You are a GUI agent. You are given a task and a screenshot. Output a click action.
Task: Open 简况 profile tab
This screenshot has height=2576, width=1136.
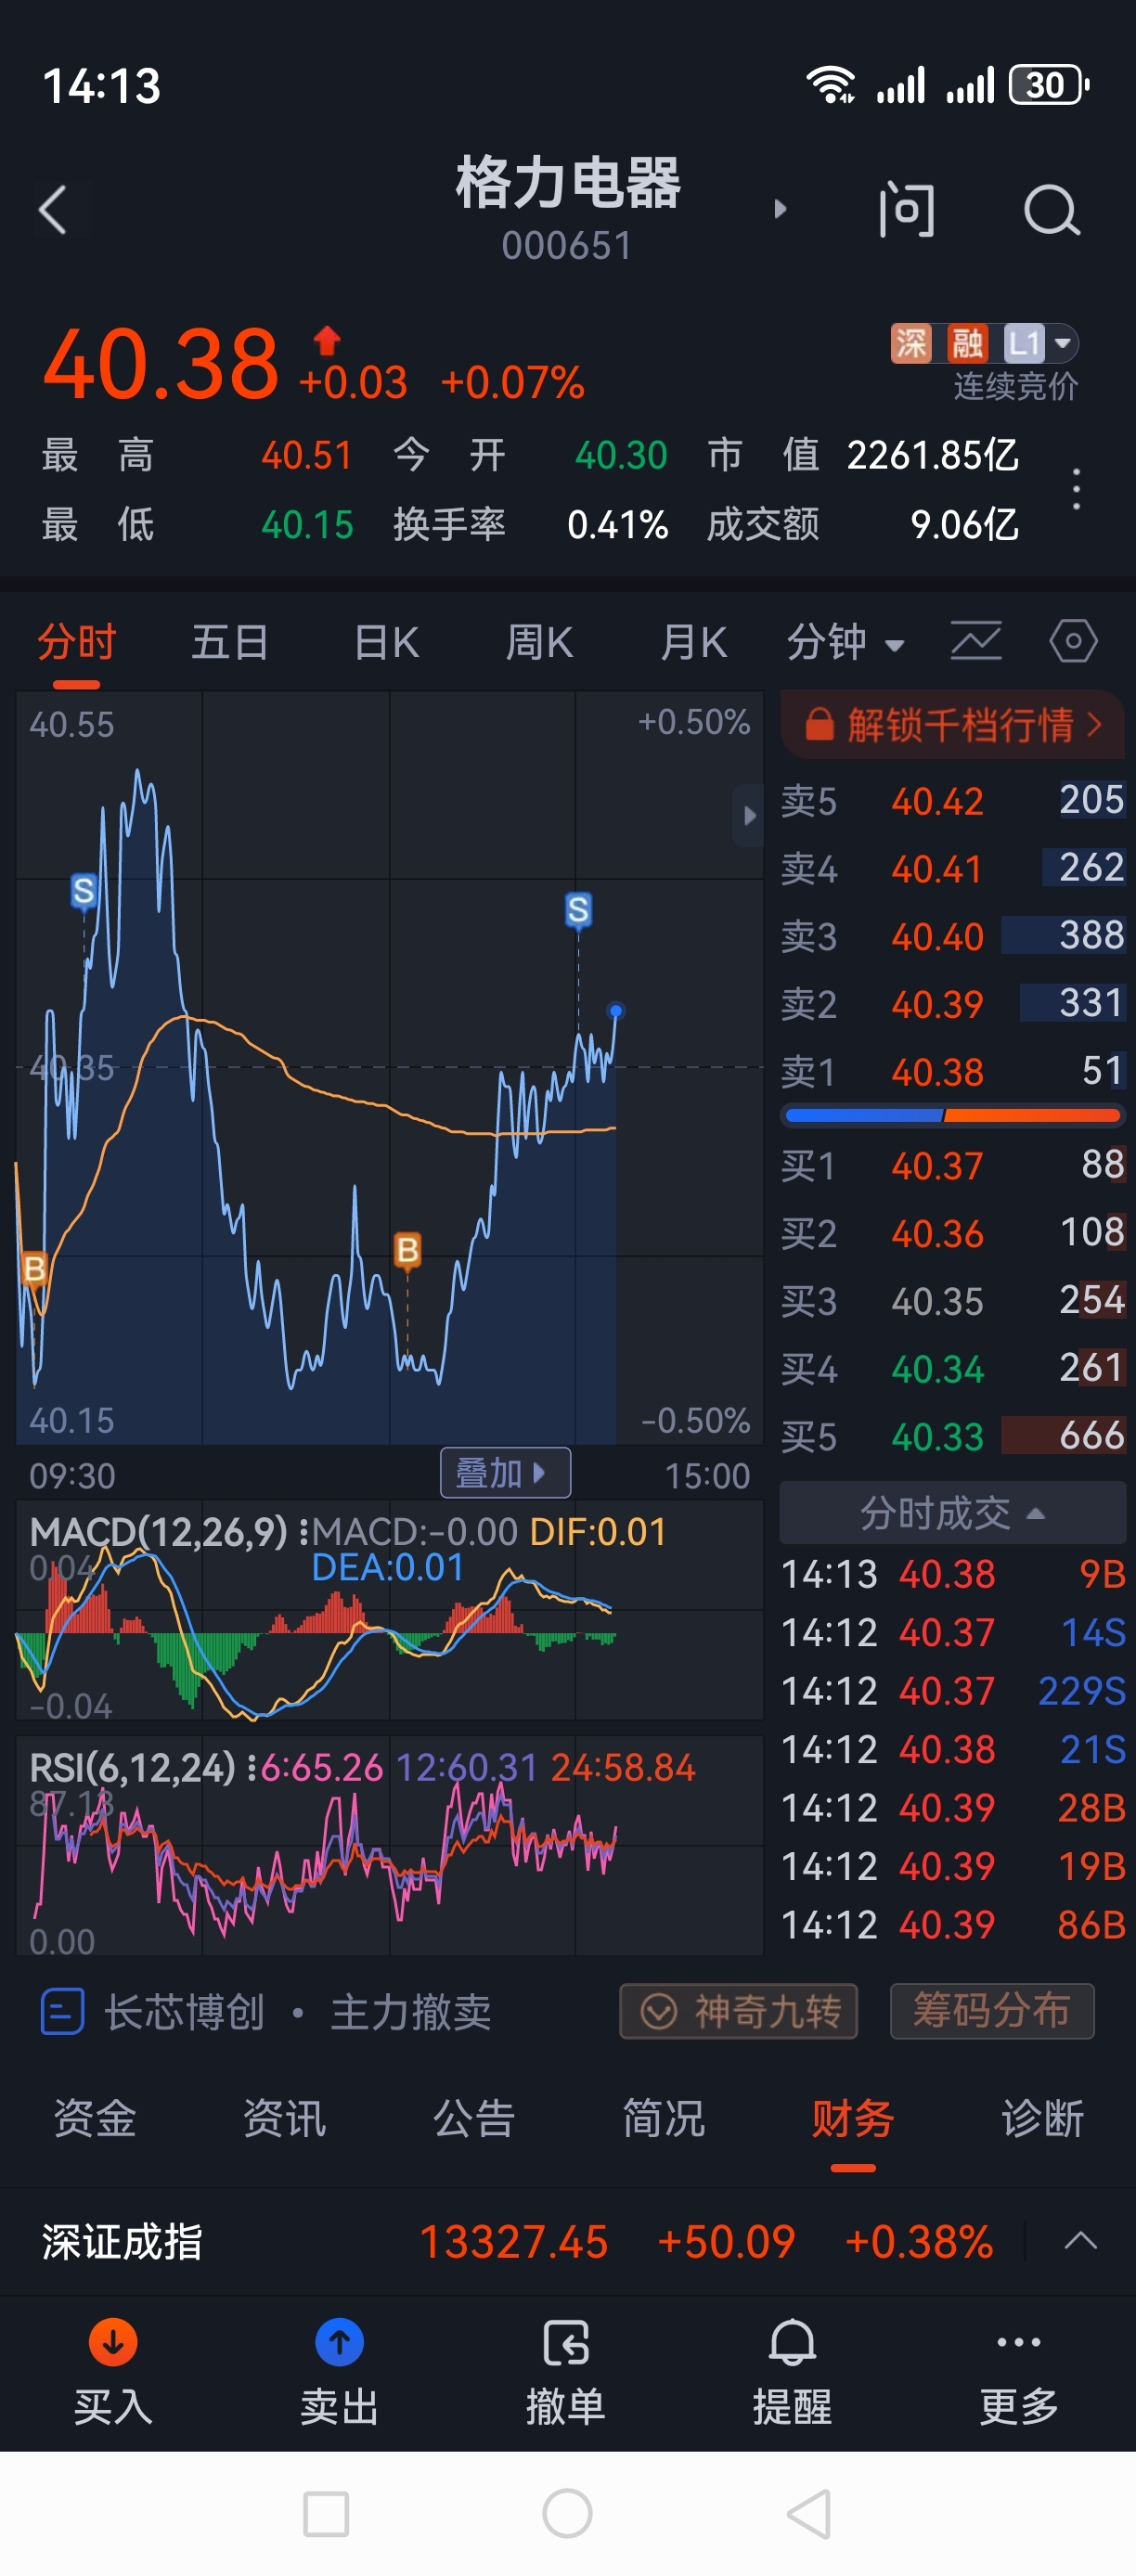point(664,2118)
